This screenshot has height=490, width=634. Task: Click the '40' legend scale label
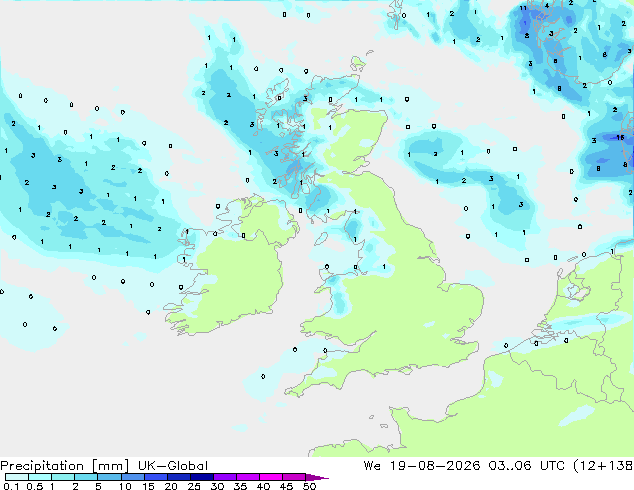[263, 486]
